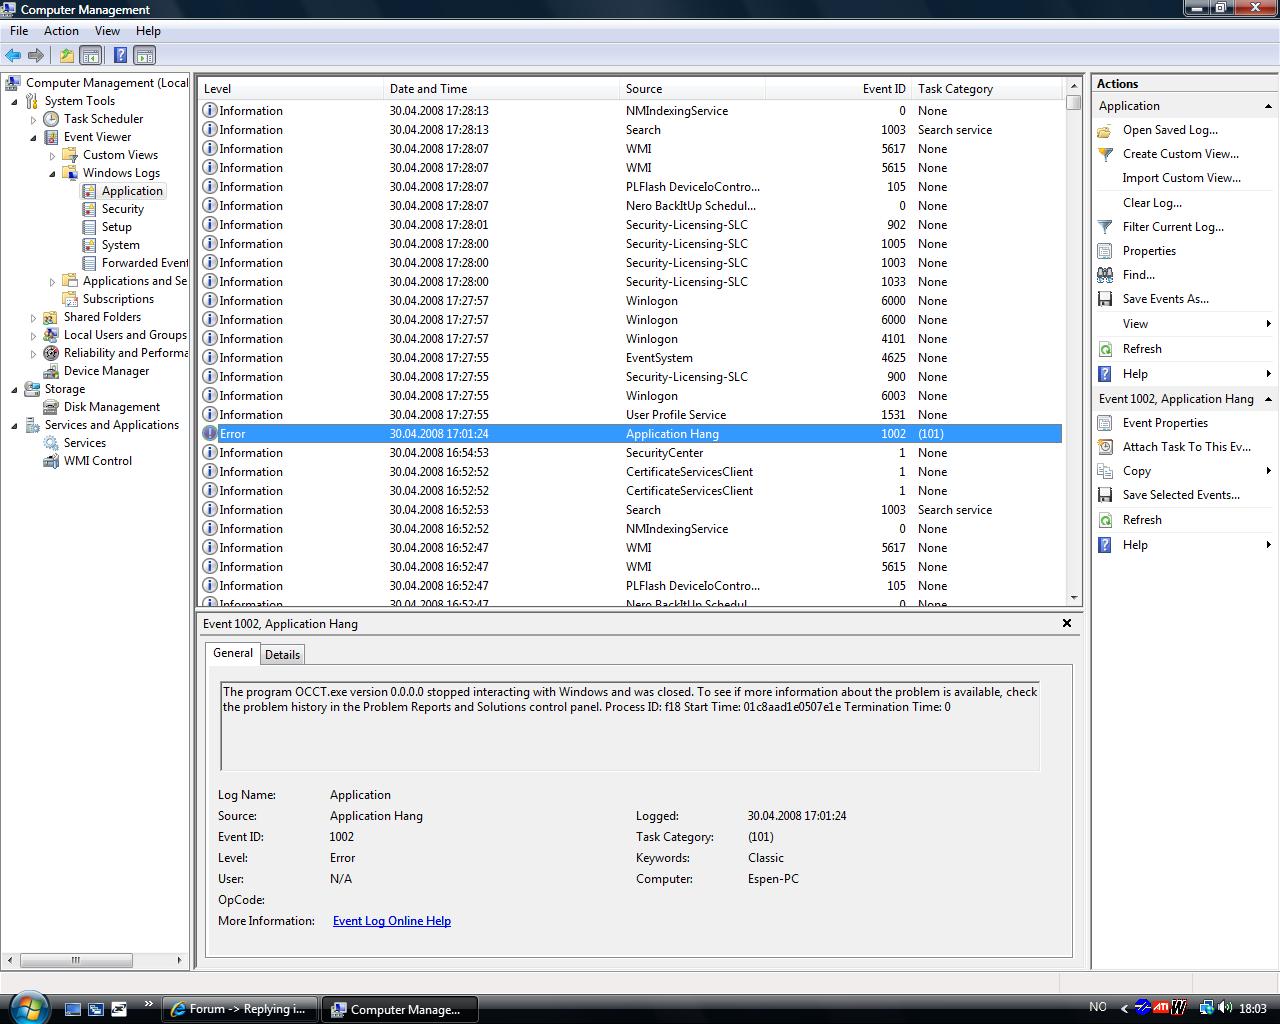Viewport: 1280px width, 1024px height.
Task: Click the WMI Control icon
Action: pyautogui.click(x=51, y=461)
